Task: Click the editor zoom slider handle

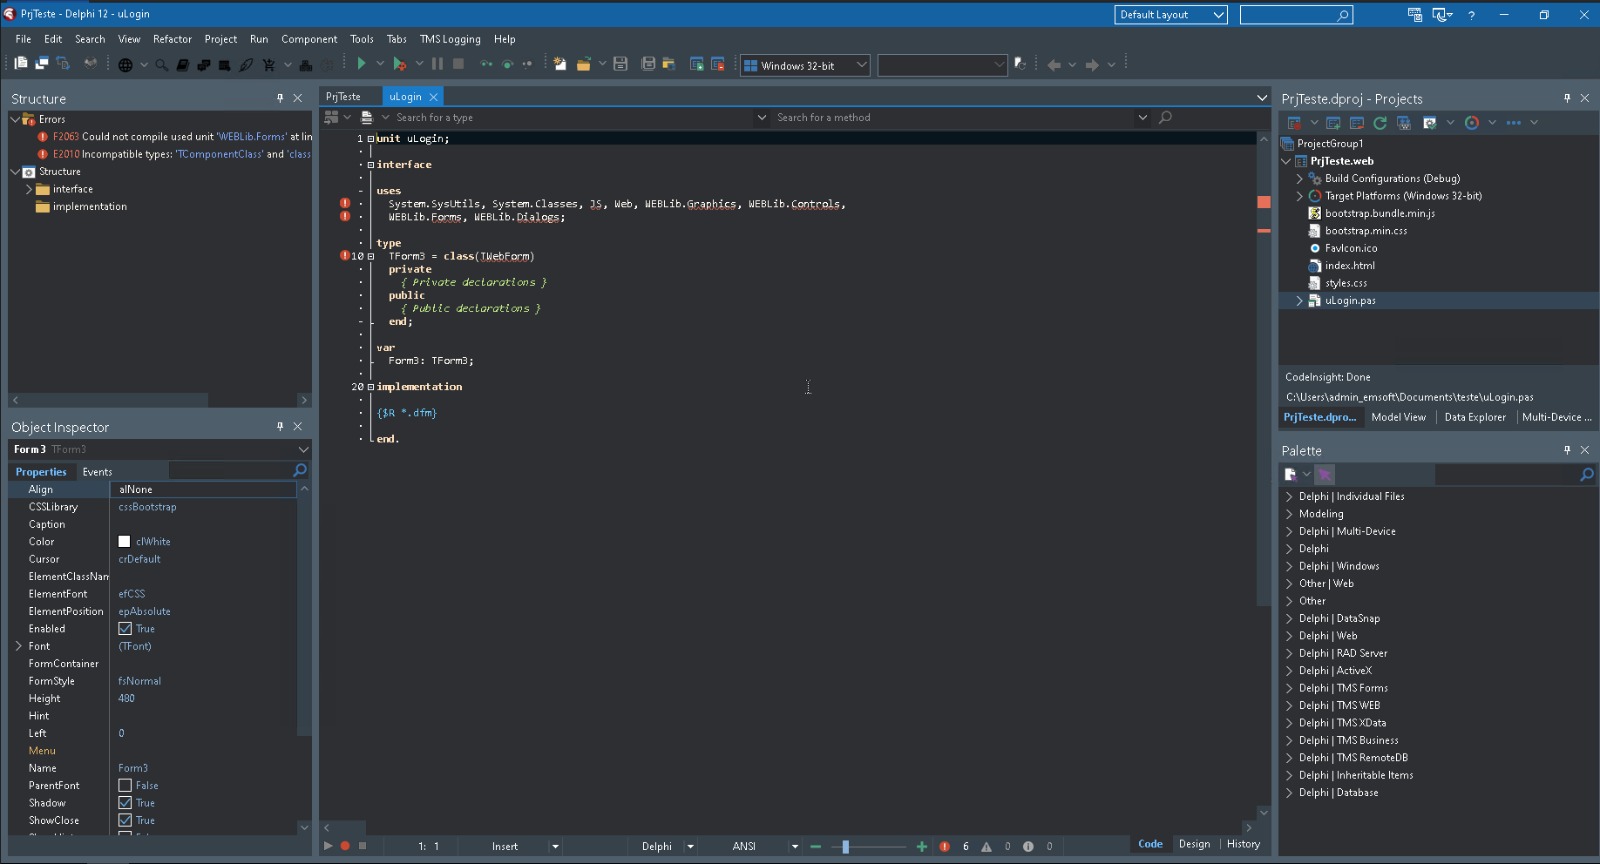Action: tap(846, 847)
